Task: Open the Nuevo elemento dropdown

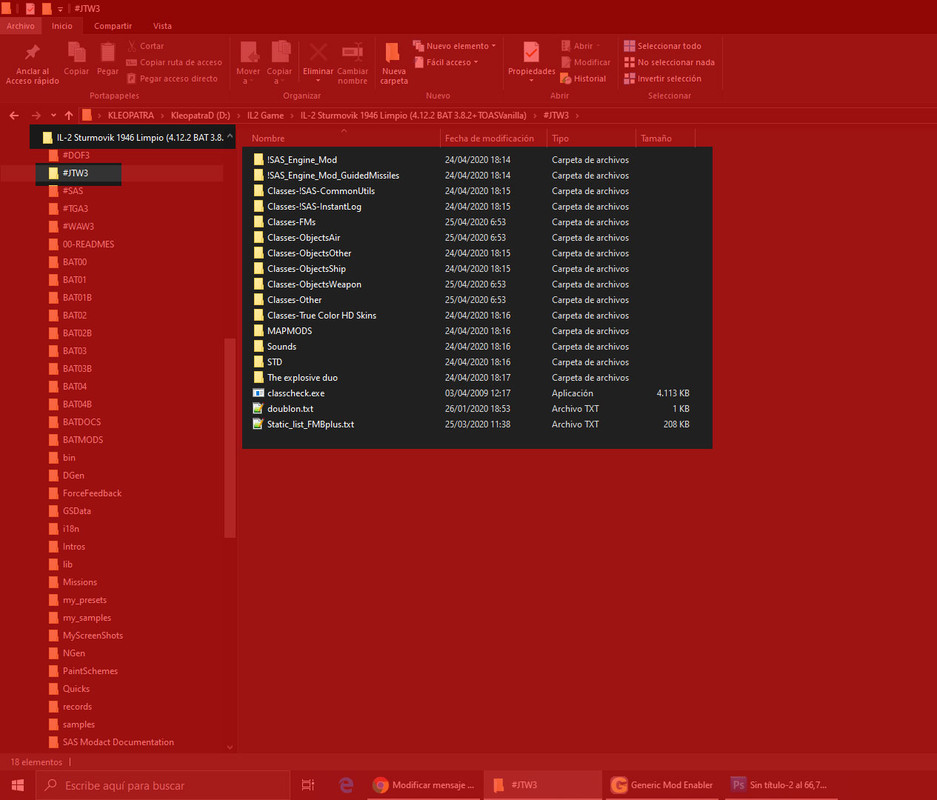Action: tap(454, 46)
